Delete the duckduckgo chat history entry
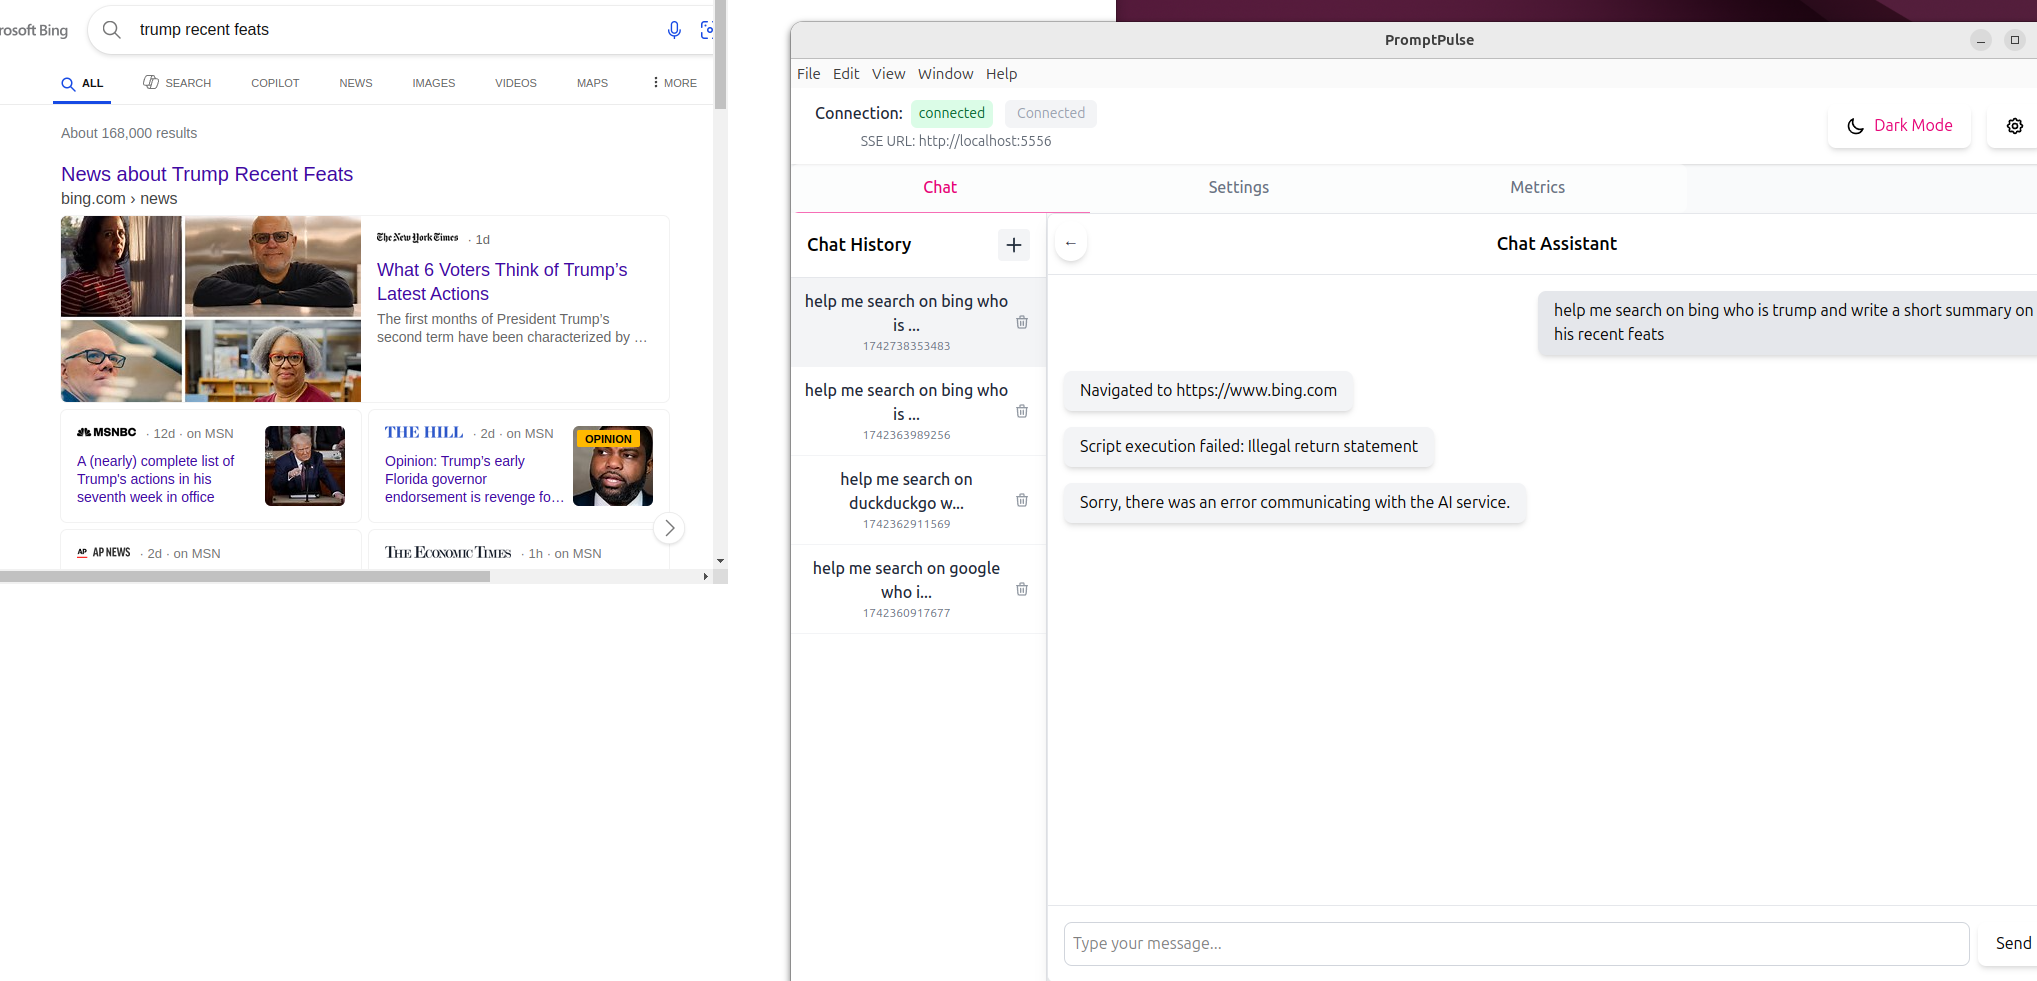 (1022, 500)
